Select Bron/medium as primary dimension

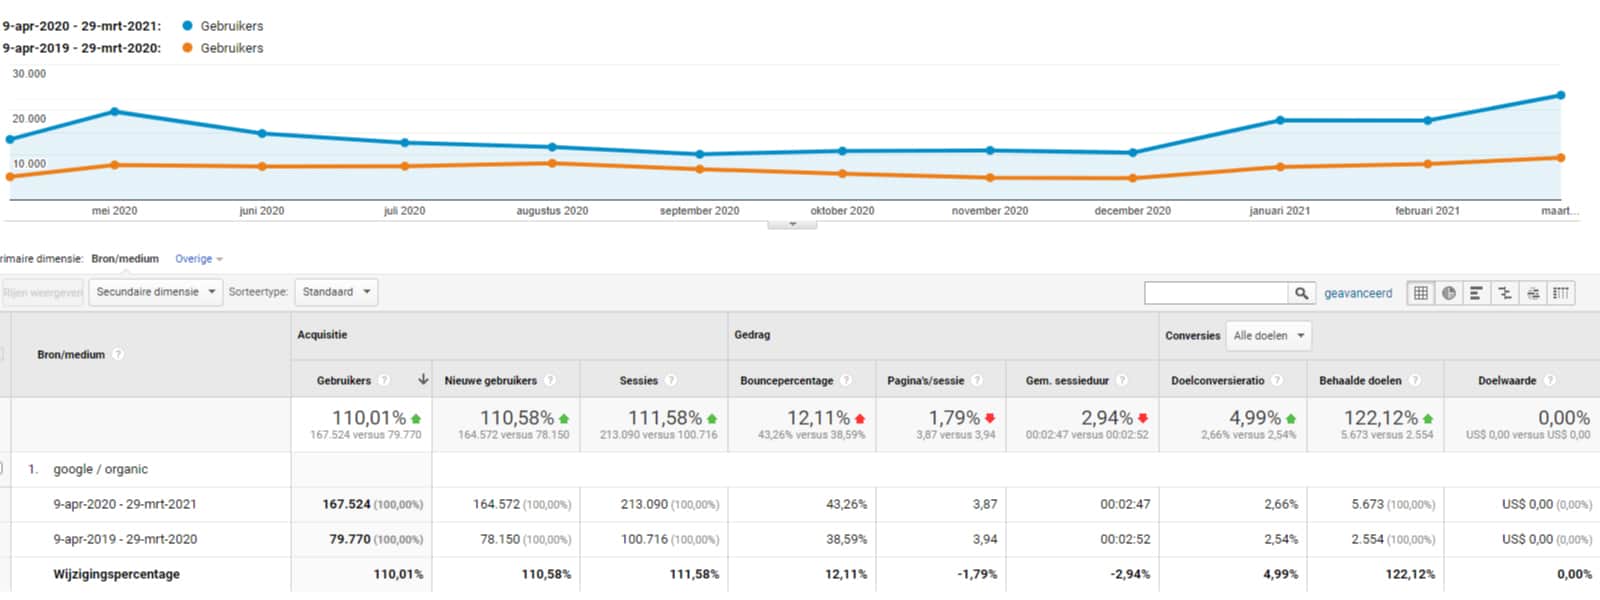coord(125,259)
